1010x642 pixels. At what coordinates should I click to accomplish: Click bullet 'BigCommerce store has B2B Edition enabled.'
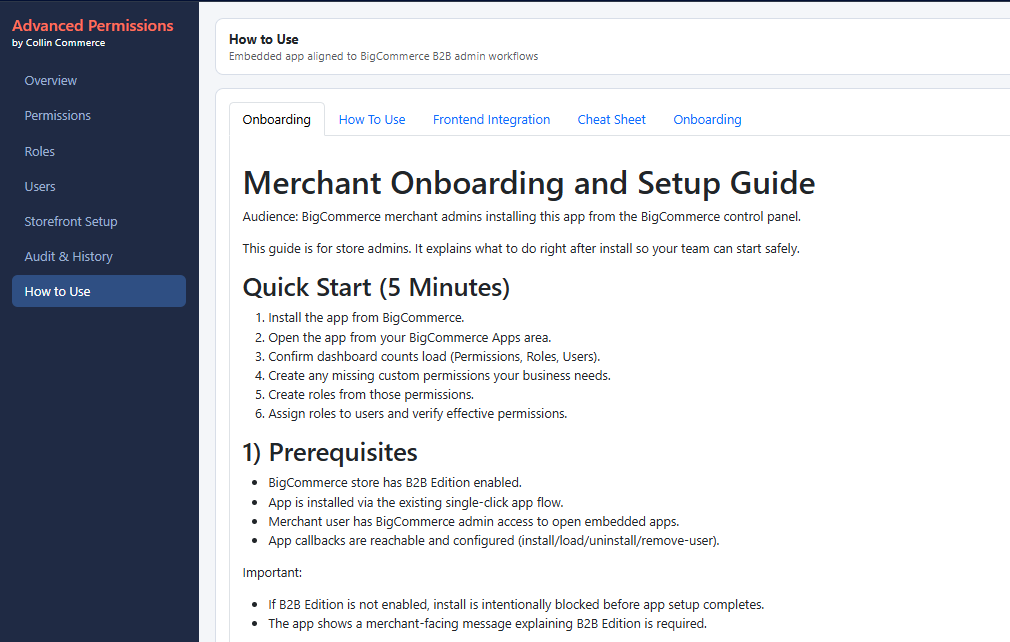tap(395, 483)
